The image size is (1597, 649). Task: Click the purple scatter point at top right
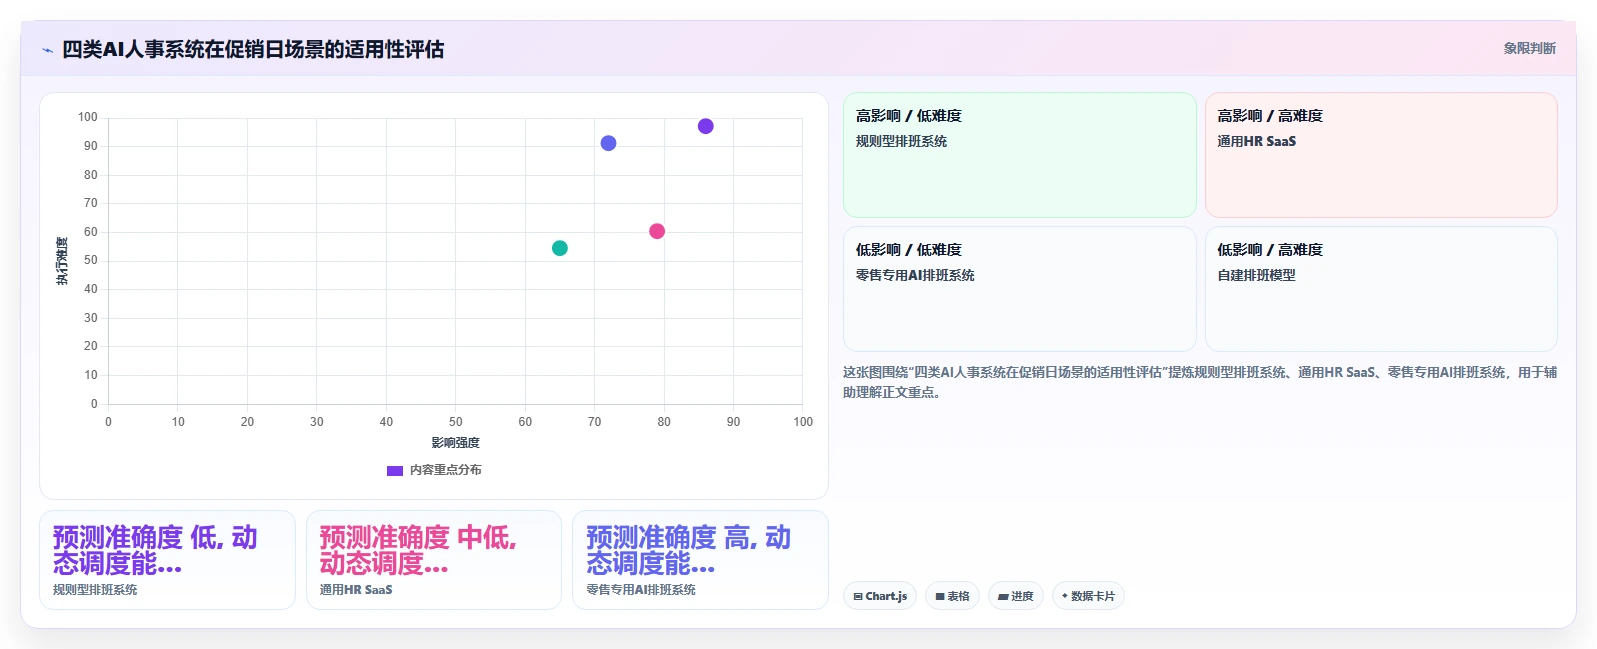pyautogui.click(x=706, y=126)
